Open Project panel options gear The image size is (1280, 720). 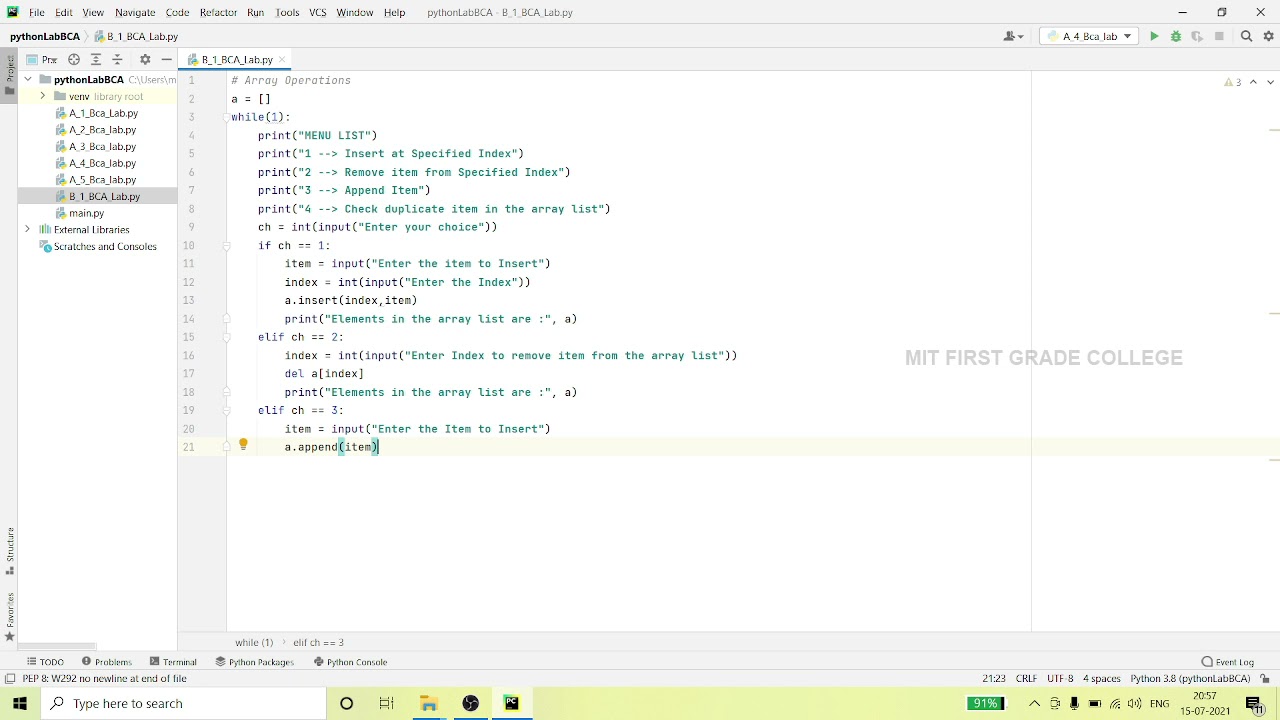145,60
